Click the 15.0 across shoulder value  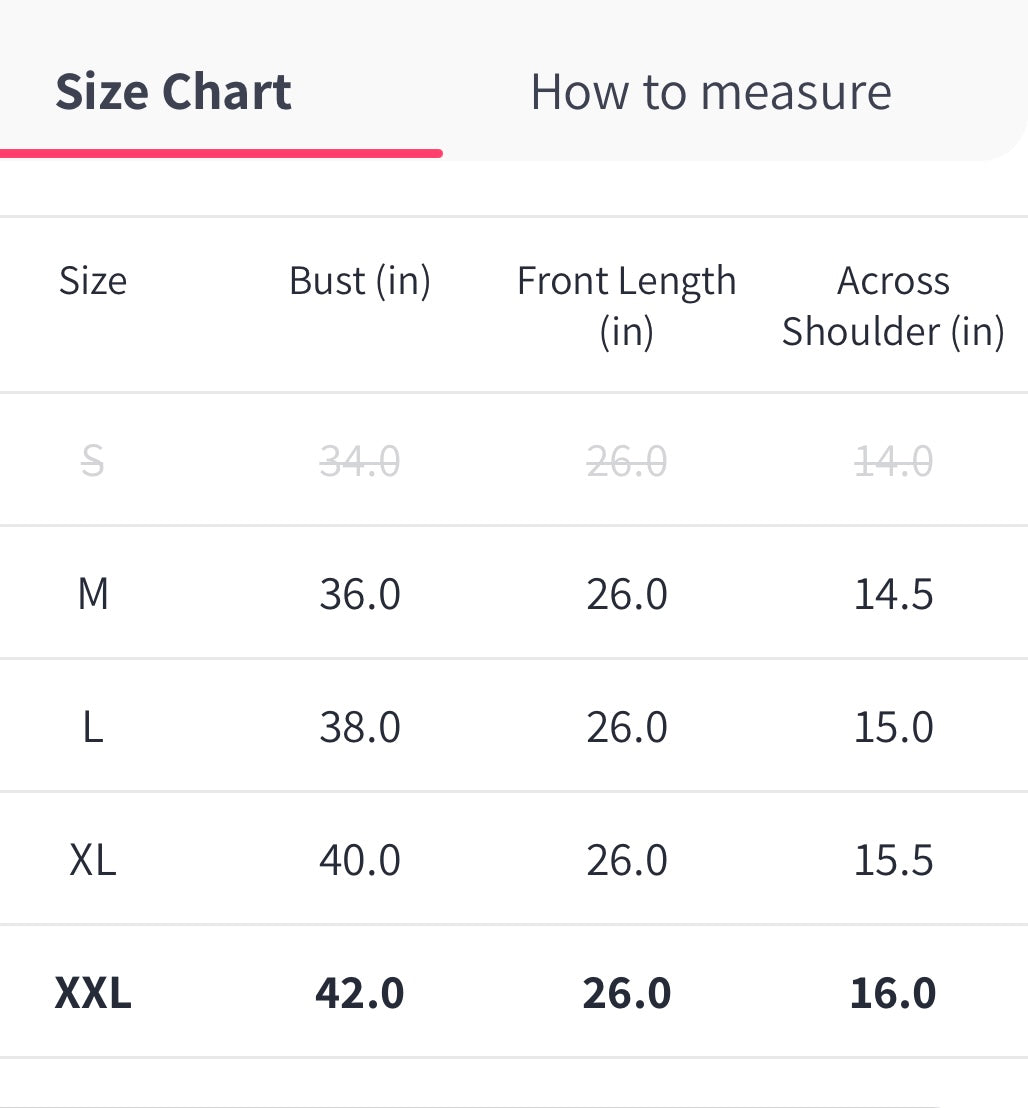point(893,727)
